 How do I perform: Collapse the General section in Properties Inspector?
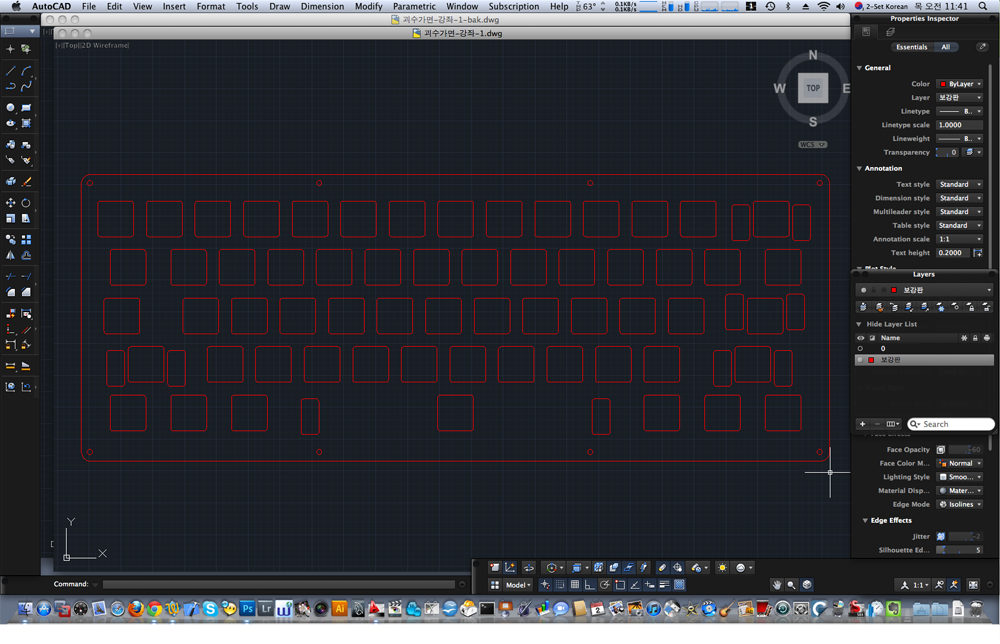coord(859,68)
